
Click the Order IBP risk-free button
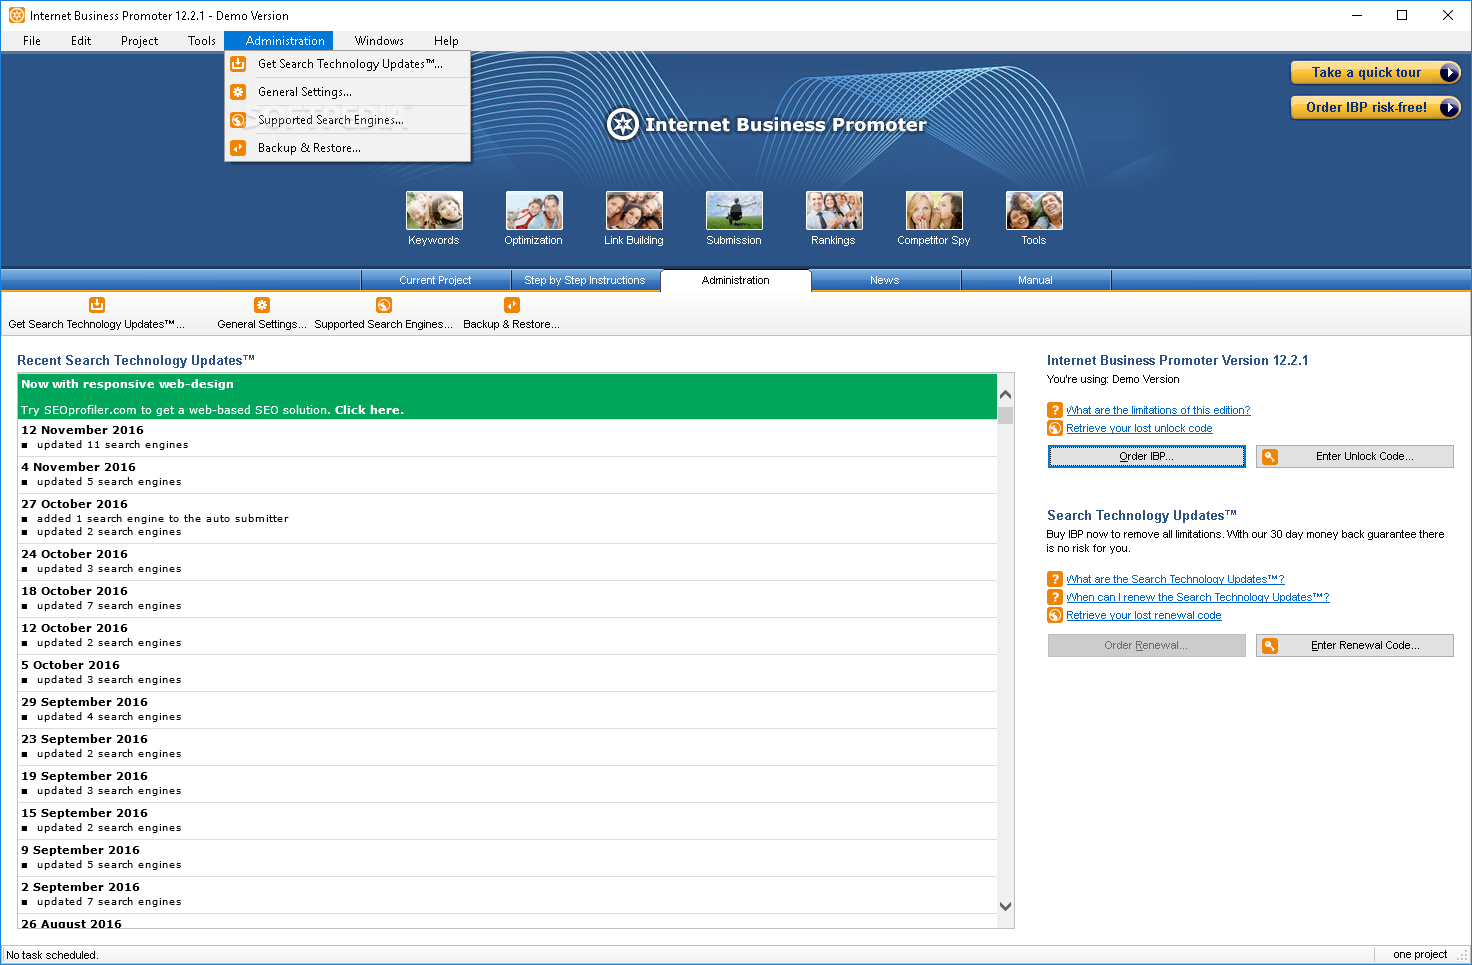click(1376, 107)
